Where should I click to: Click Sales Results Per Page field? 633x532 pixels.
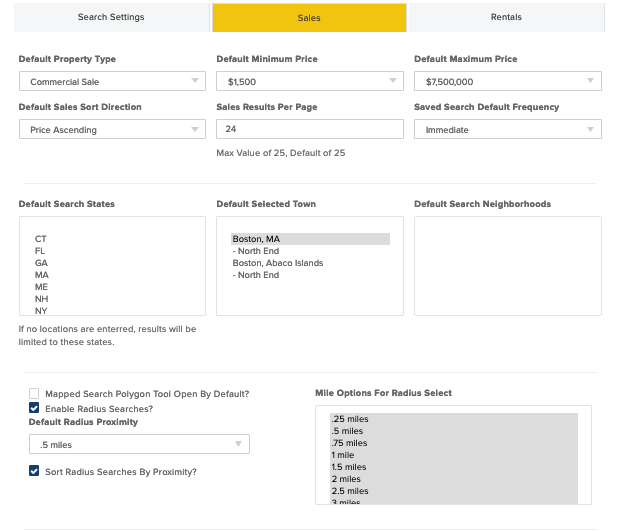pyautogui.click(x=310, y=129)
